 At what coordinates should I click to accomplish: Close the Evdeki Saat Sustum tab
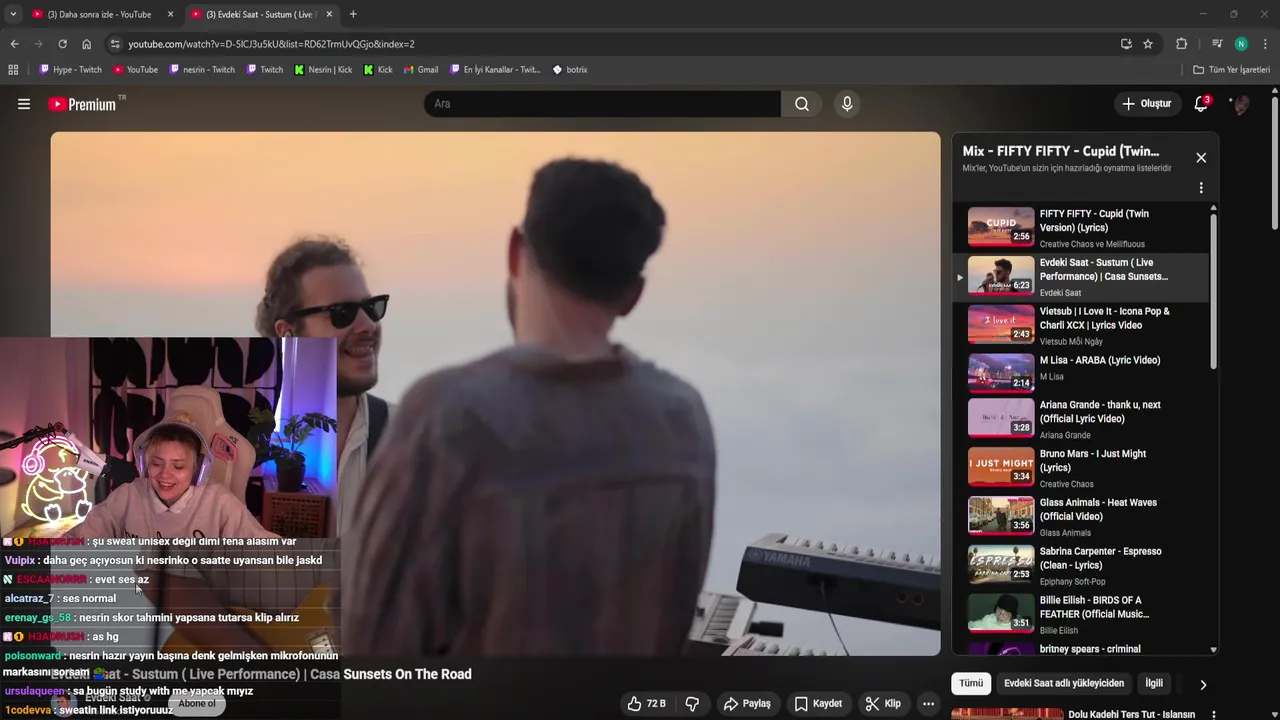click(329, 14)
